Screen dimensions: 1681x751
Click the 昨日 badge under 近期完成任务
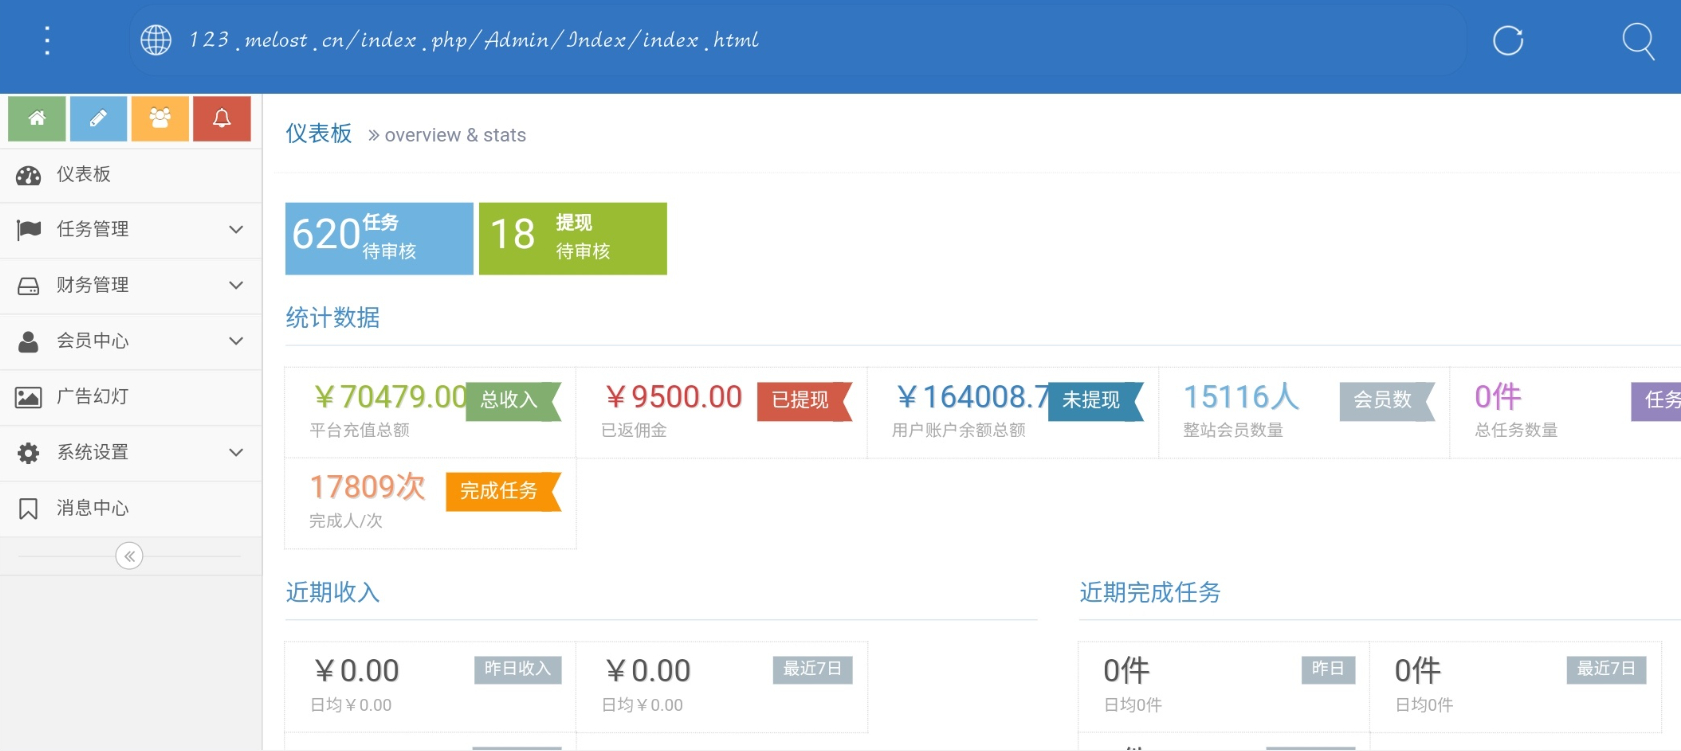click(1328, 669)
